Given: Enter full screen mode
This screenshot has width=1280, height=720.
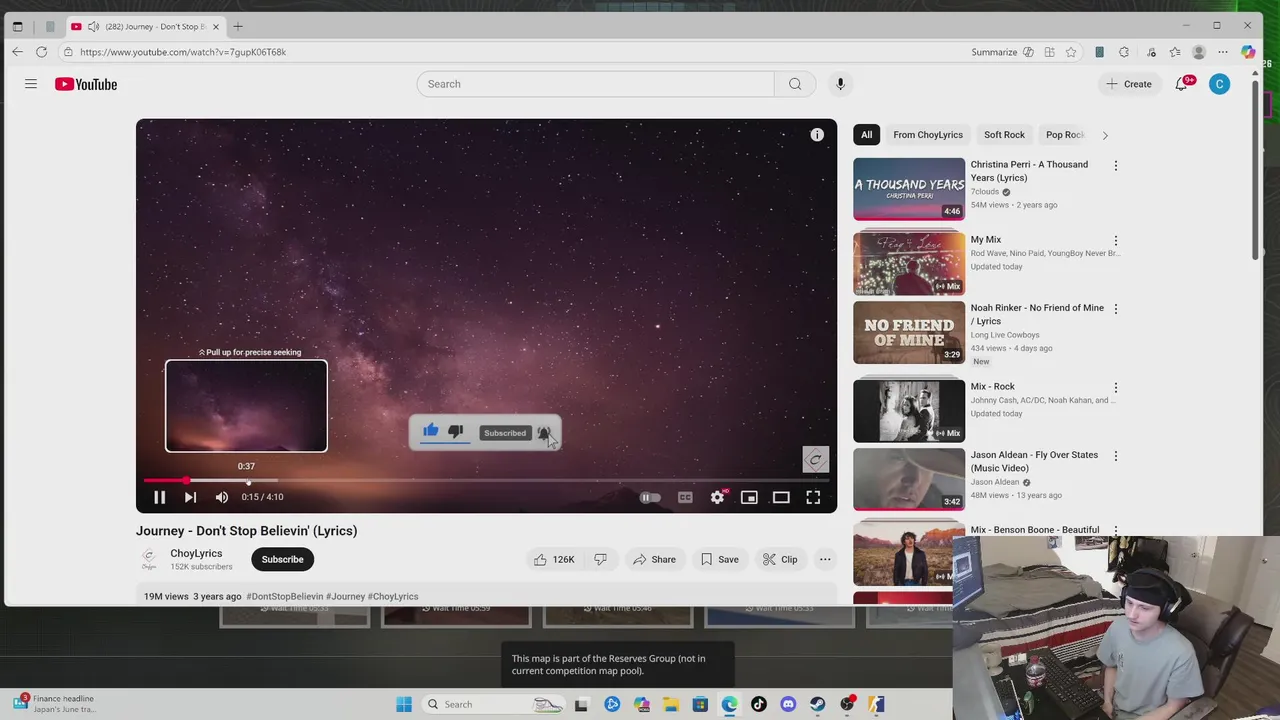Looking at the screenshot, I should click(x=813, y=497).
